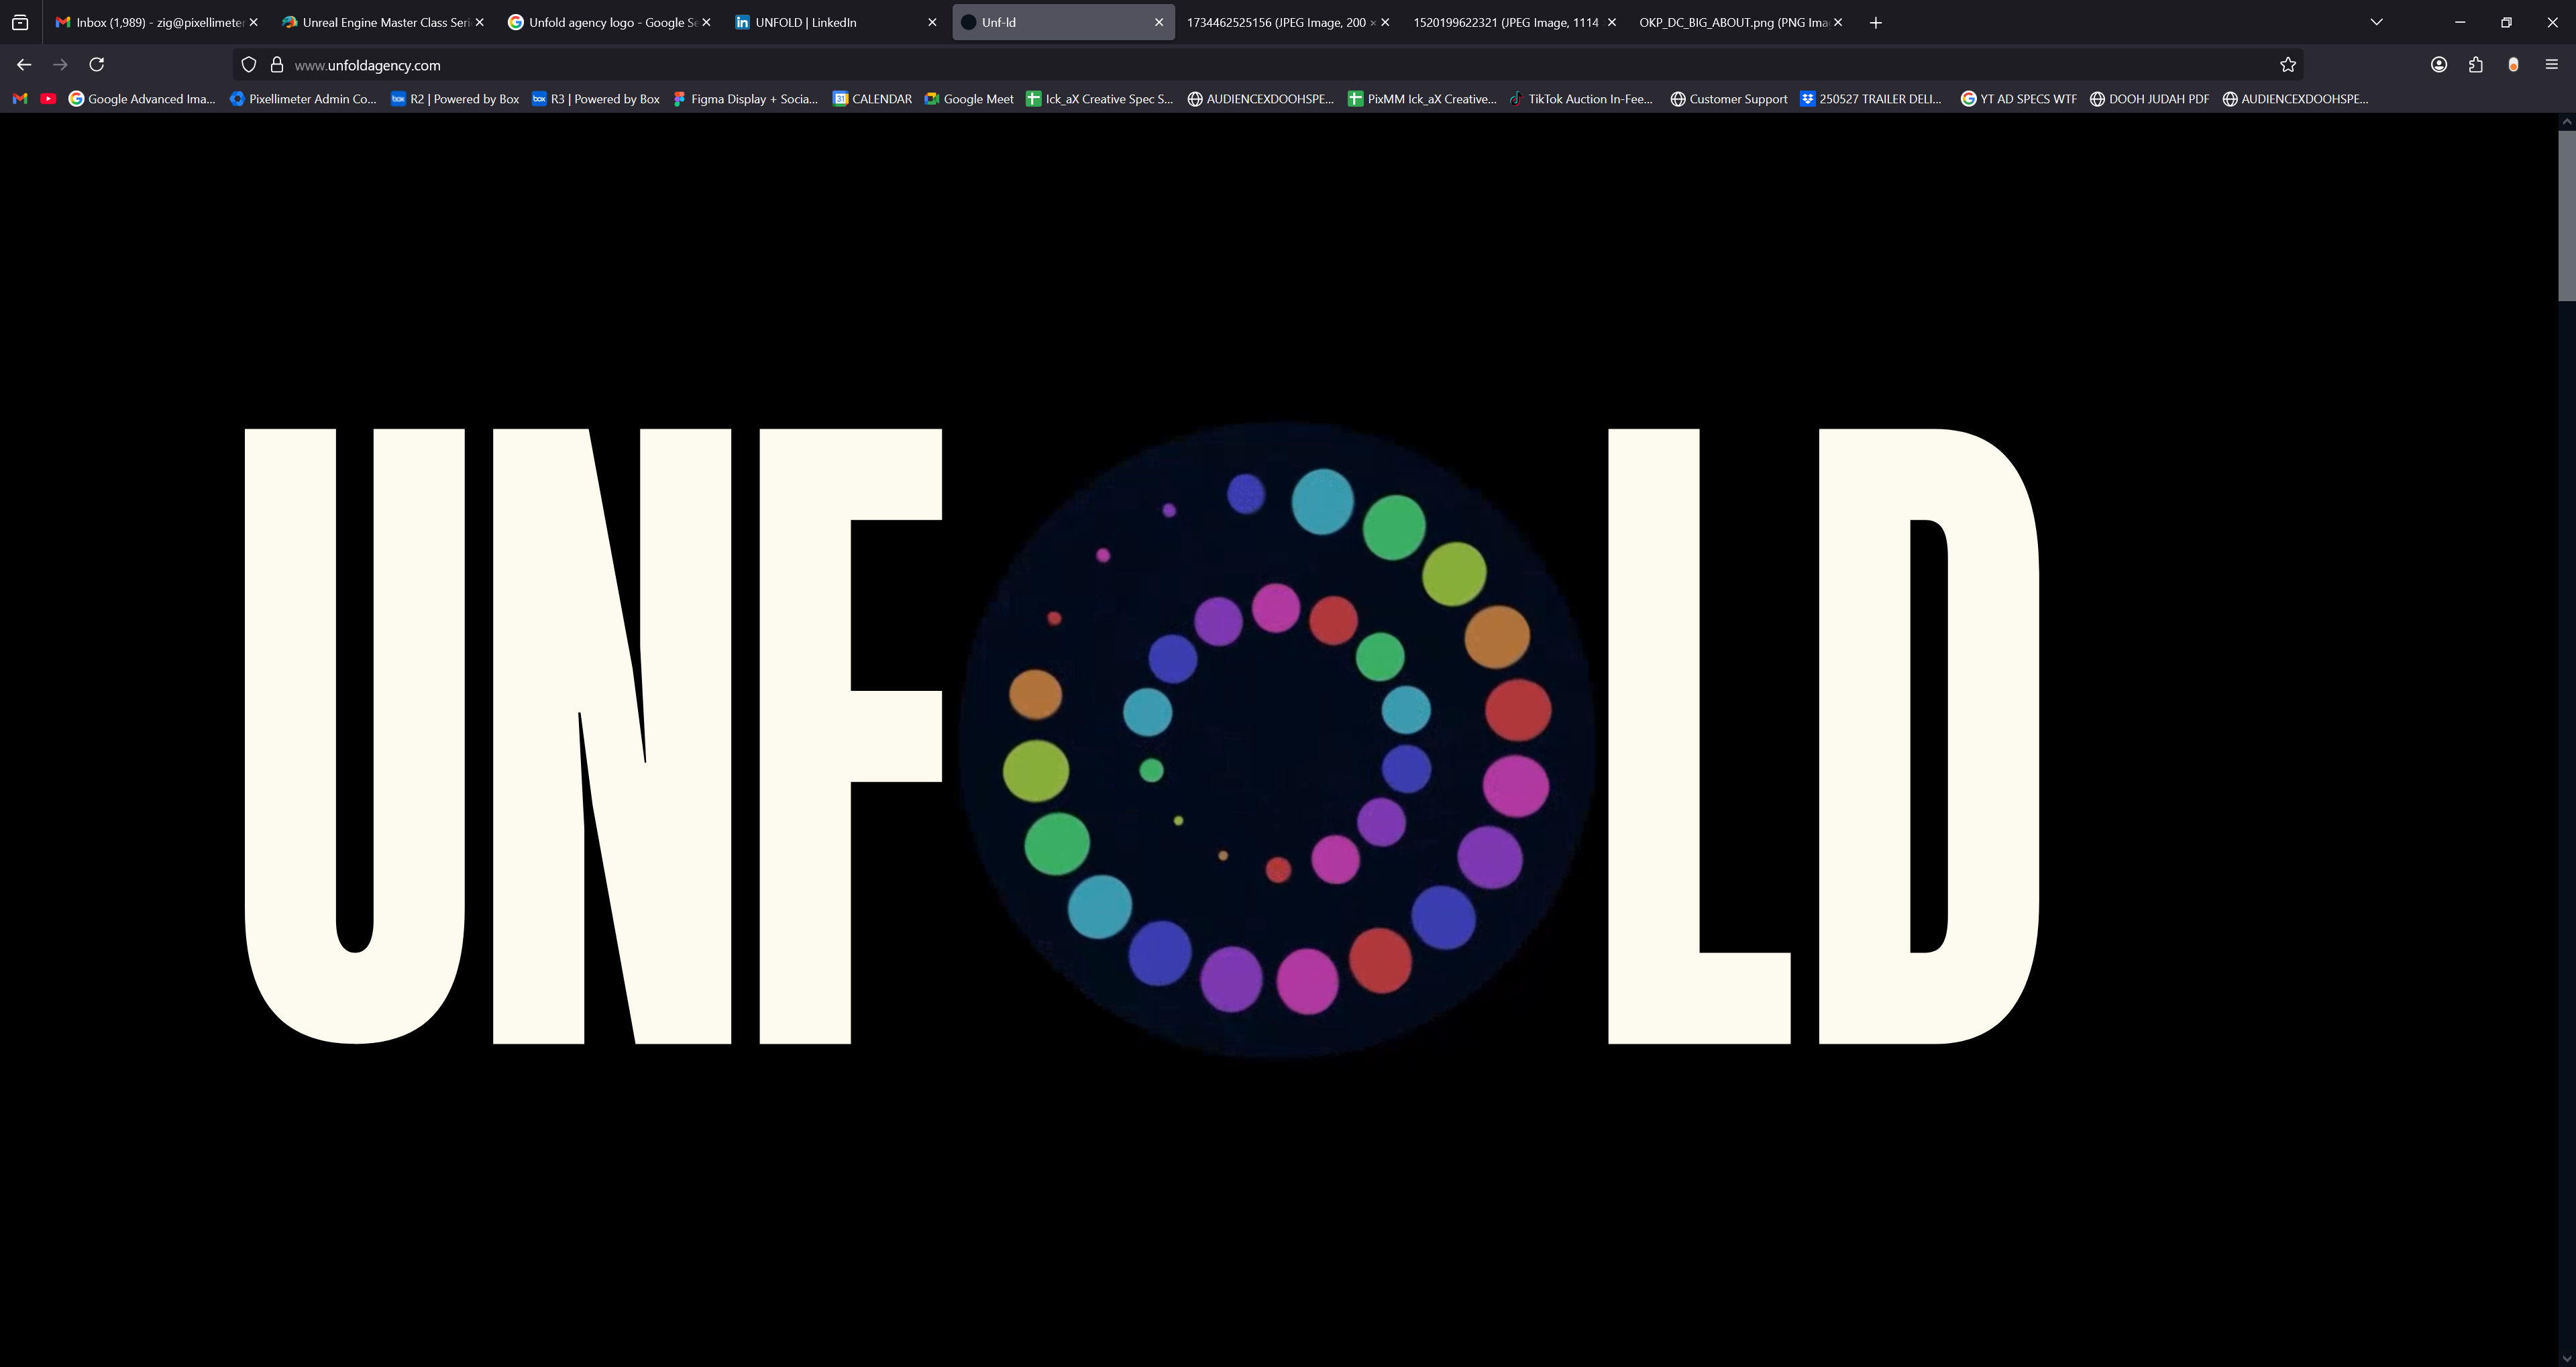Switch to Unfold agency logo Google tab

(x=603, y=22)
